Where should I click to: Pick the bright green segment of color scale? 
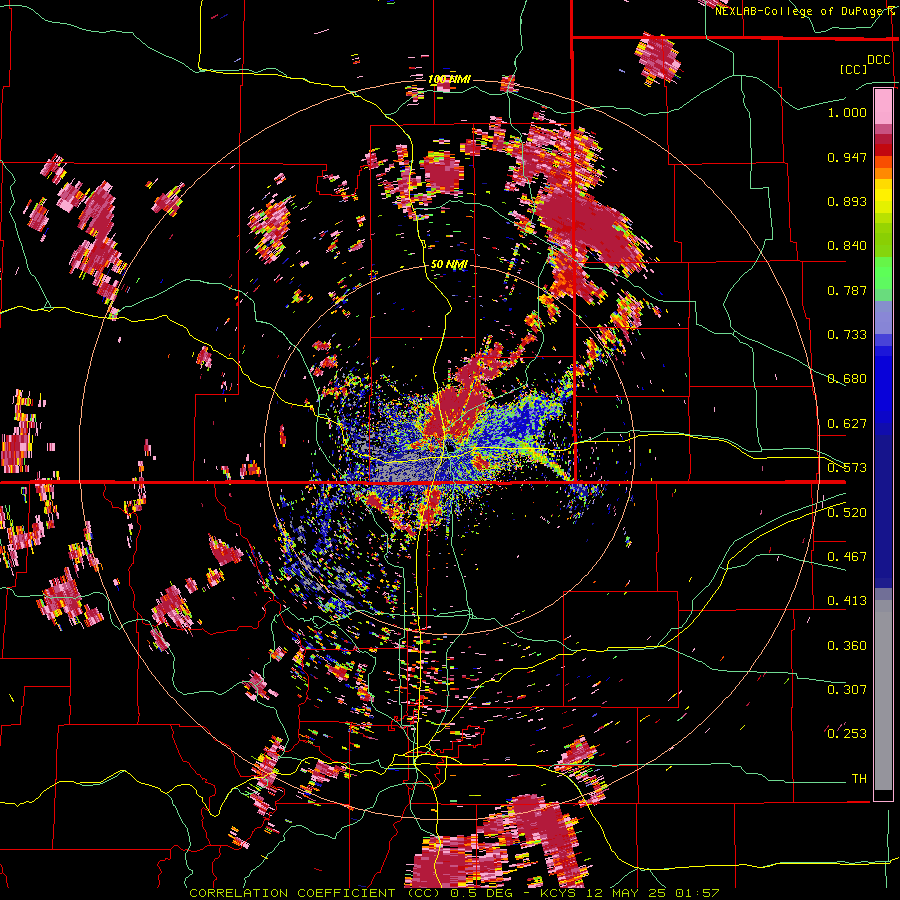(x=883, y=273)
